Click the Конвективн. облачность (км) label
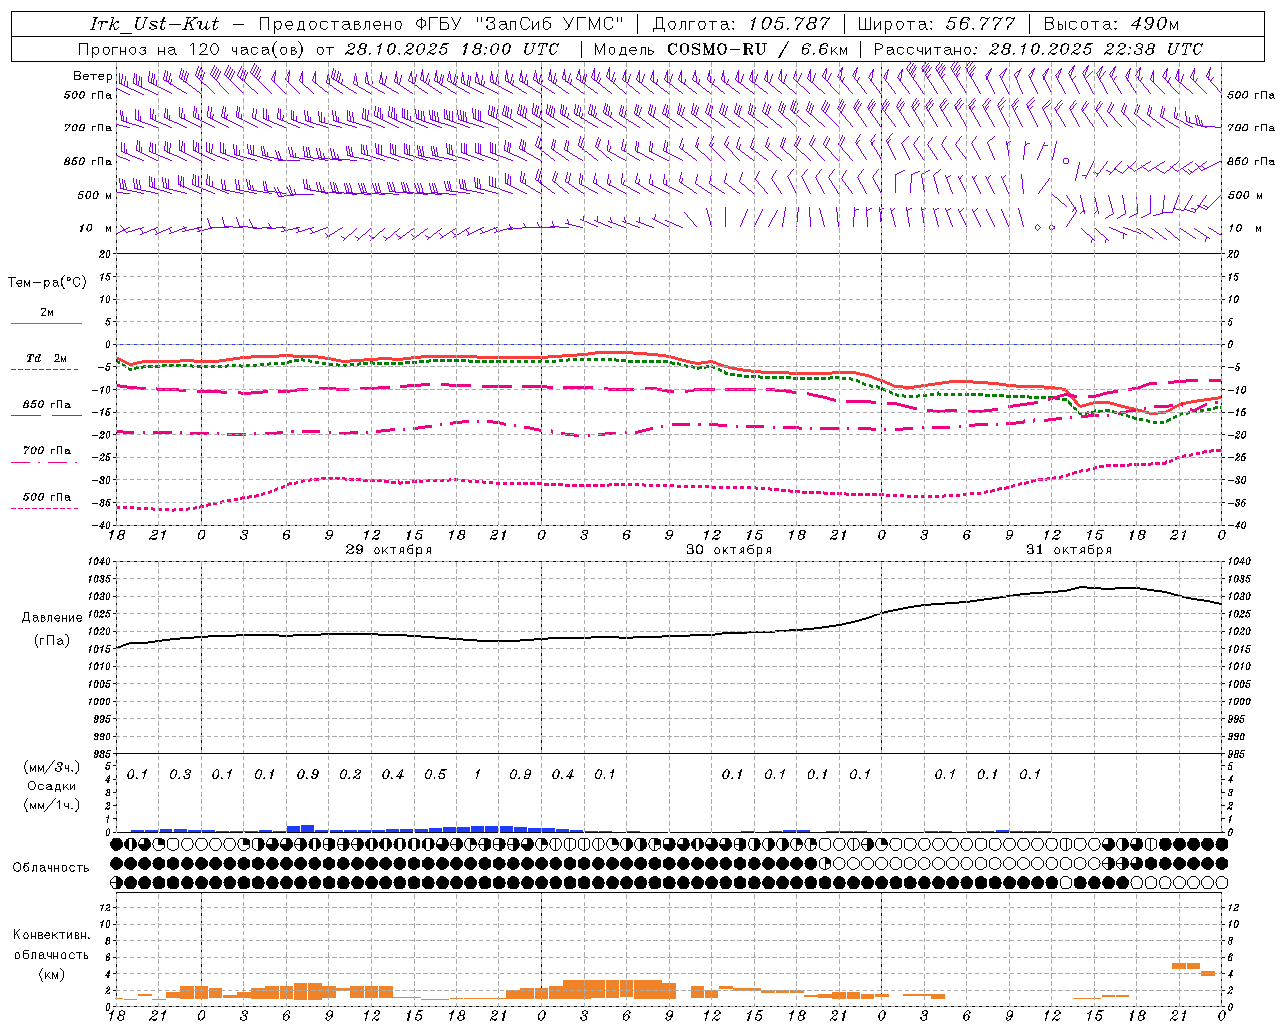This screenshot has height=1024, width=1280. pos(51,954)
